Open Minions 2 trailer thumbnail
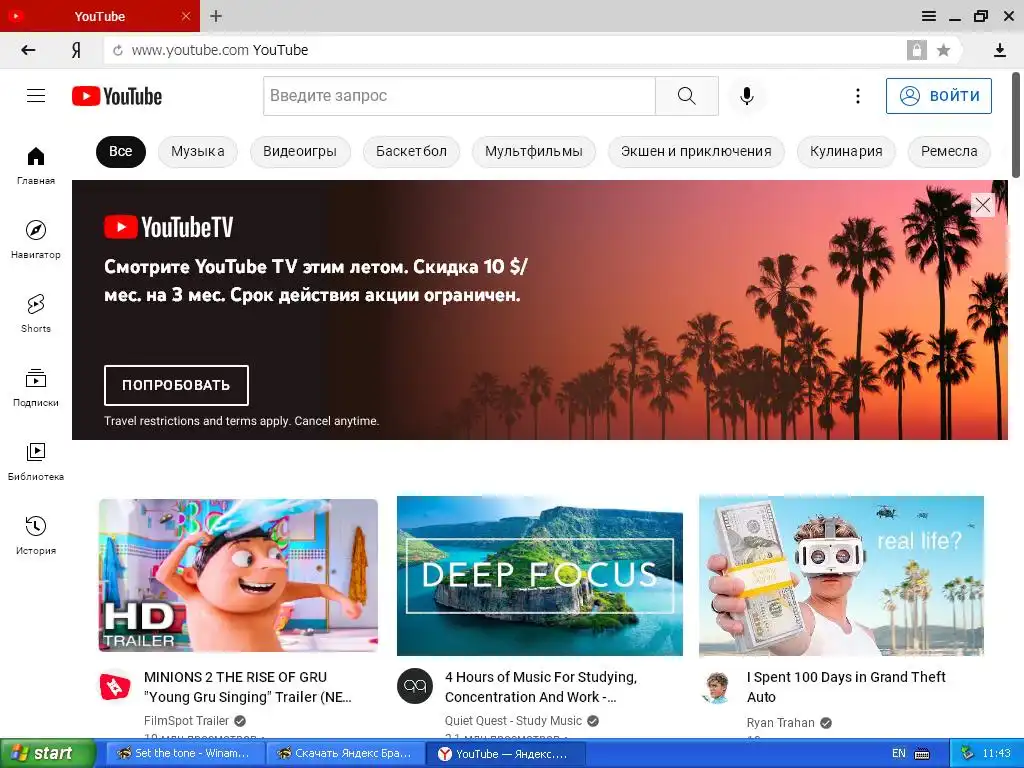 [x=238, y=575]
